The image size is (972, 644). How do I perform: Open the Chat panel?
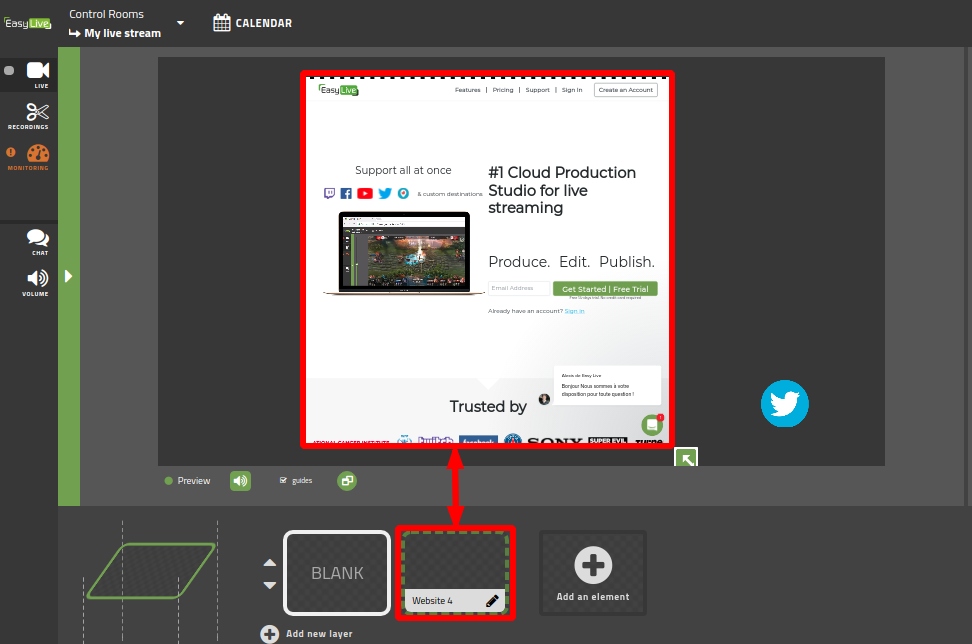tap(38, 242)
